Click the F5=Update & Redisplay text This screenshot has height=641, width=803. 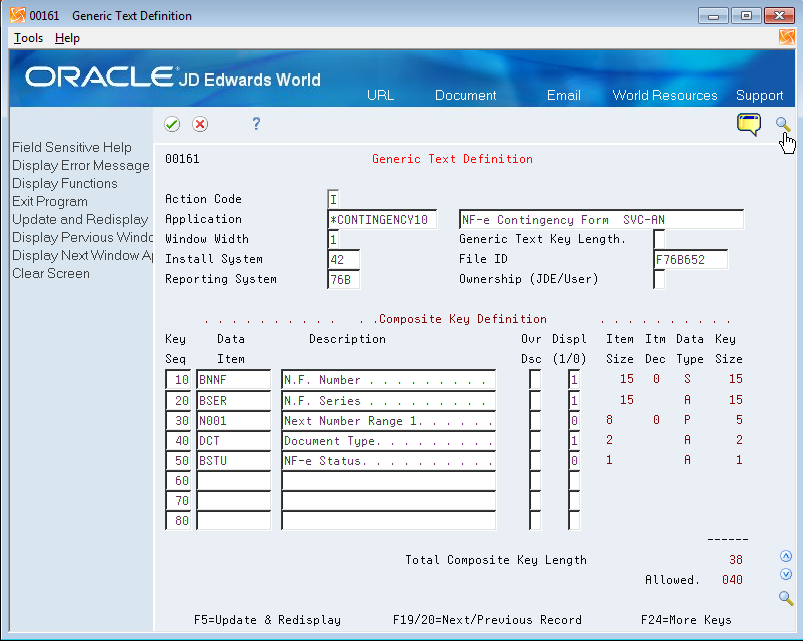[x=267, y=620]
